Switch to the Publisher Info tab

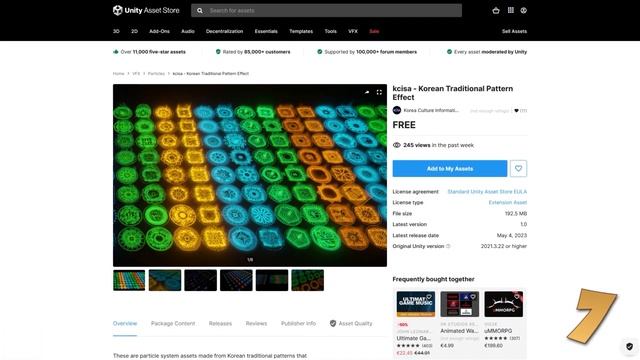point(298,323)
